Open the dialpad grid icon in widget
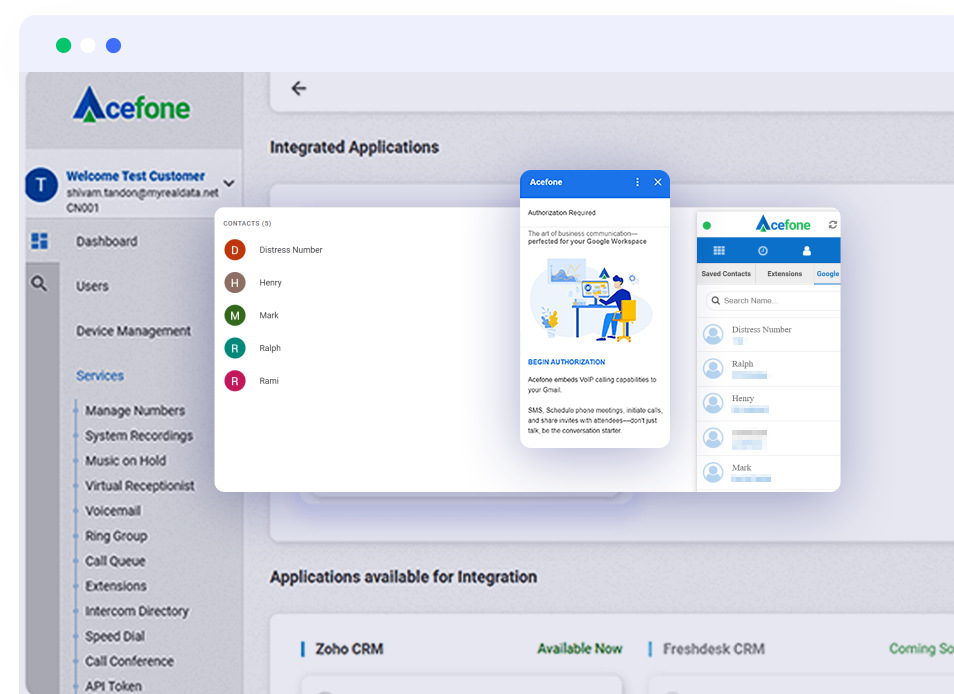This screenshot has height=694, width=954. pos(719,251)
